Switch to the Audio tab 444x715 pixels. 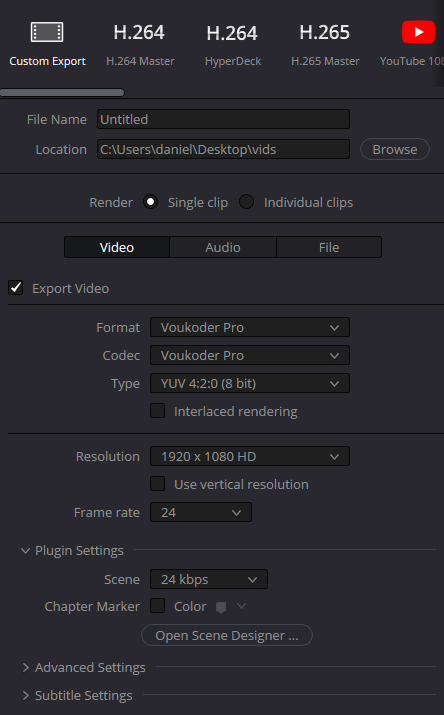[223, 247]
